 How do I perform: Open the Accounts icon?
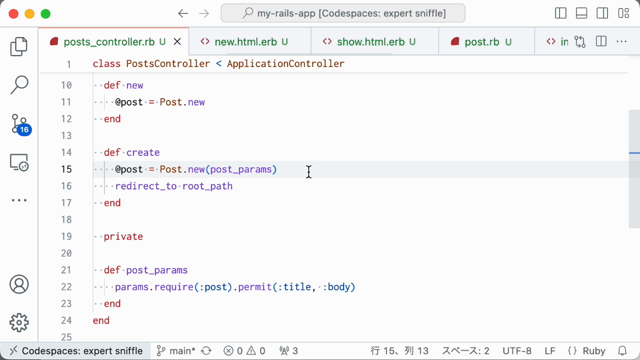click(19, 284)
